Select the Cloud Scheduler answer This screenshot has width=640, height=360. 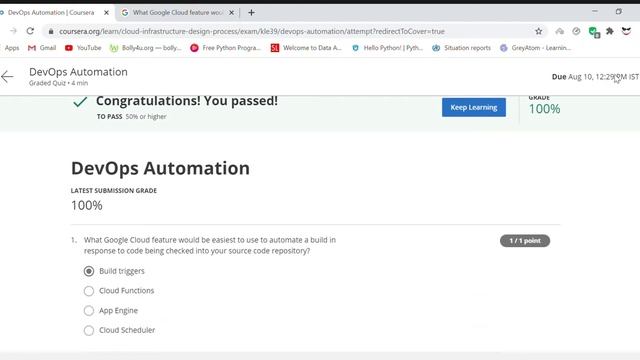(x=89, y=330)
